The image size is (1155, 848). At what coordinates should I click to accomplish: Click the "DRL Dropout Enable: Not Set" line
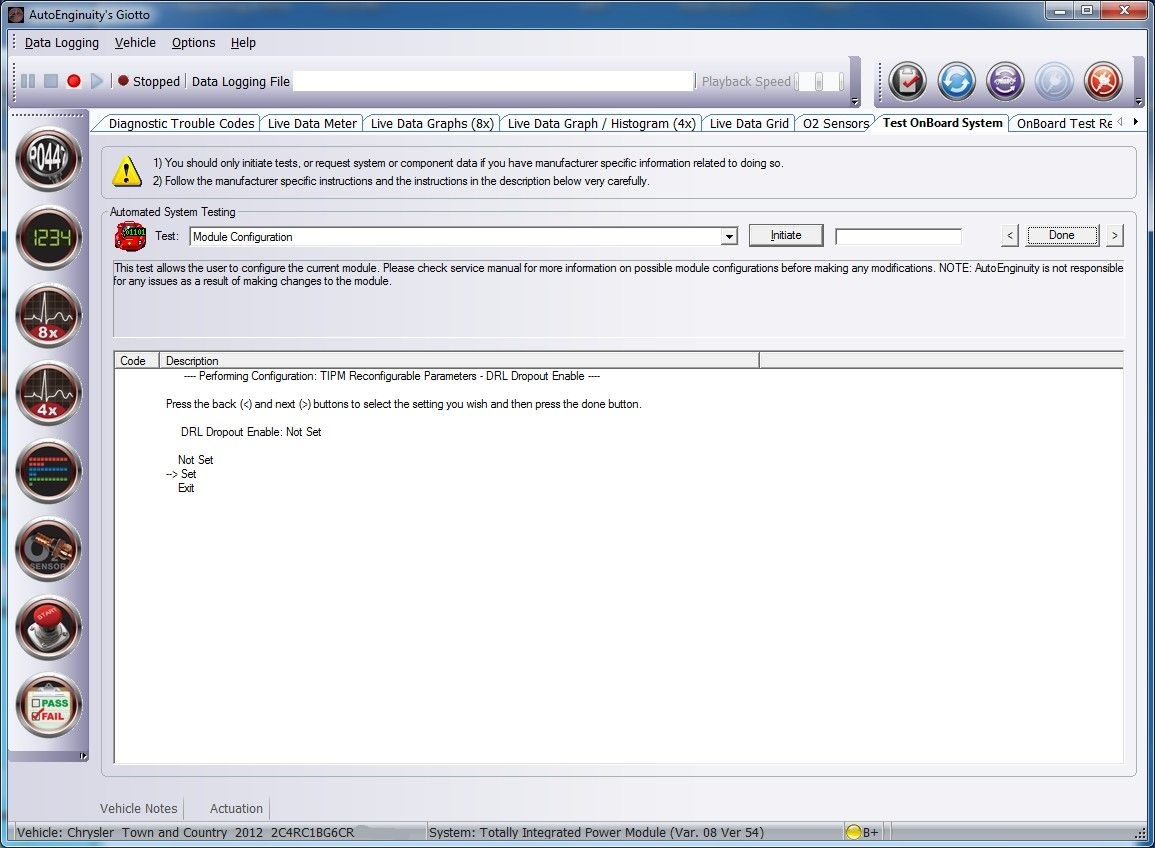pos(251,432)
